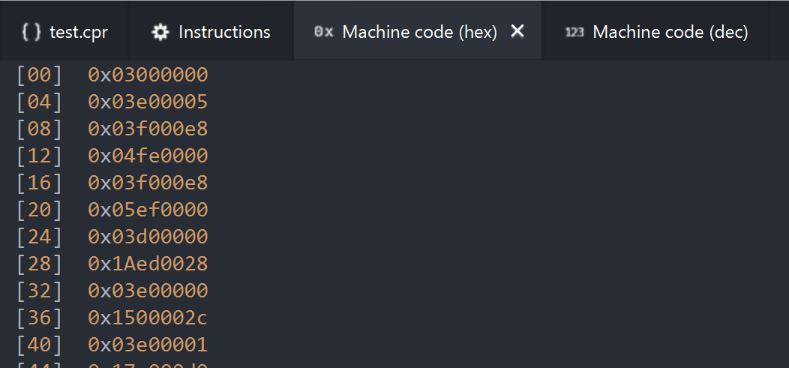
Task: Click the value 0x03e00001
Action: (148, 345)
